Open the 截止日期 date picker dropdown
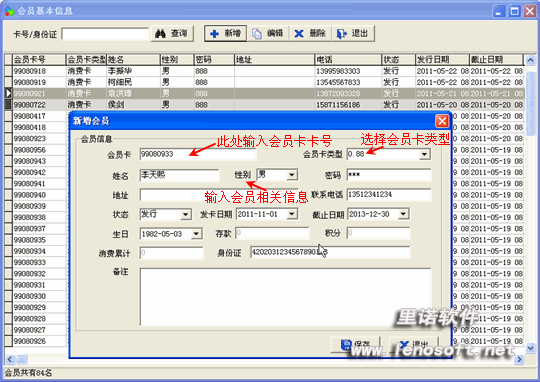Screen dimensions: 540x382 coord(403,214)
